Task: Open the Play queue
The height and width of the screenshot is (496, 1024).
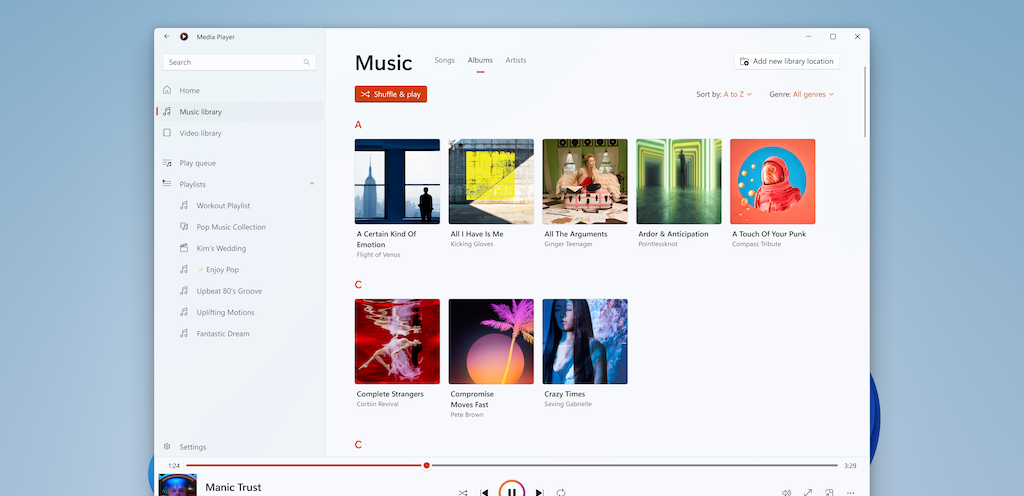Action: 197,163
